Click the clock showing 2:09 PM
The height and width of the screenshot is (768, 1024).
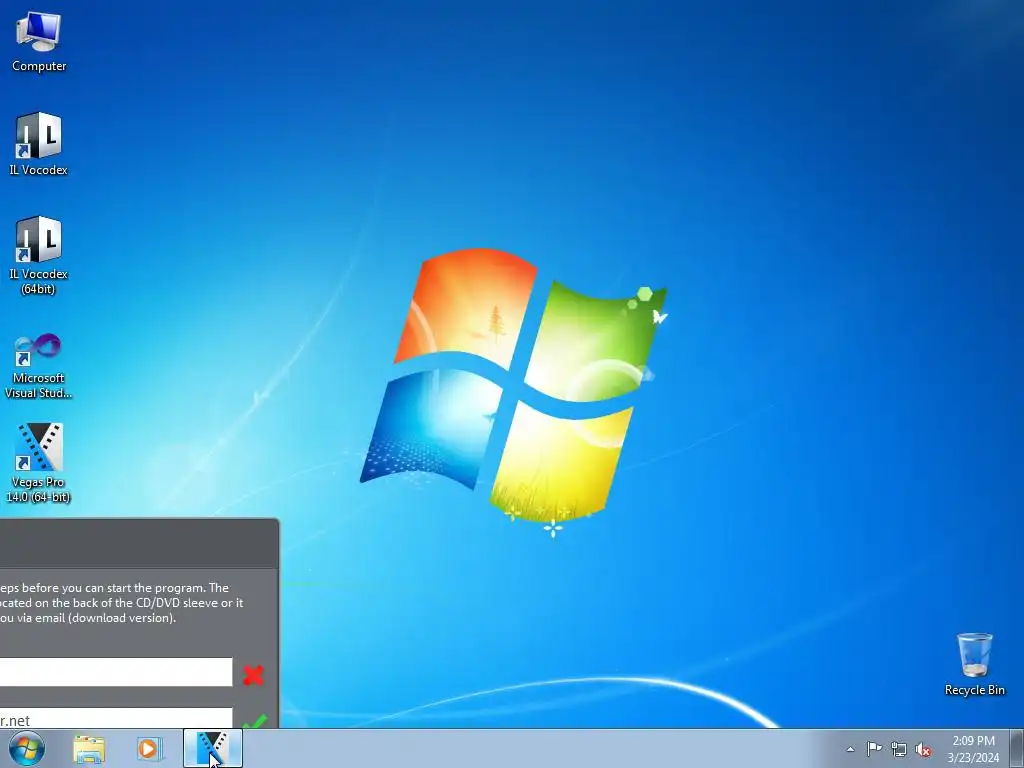point(973,741)
